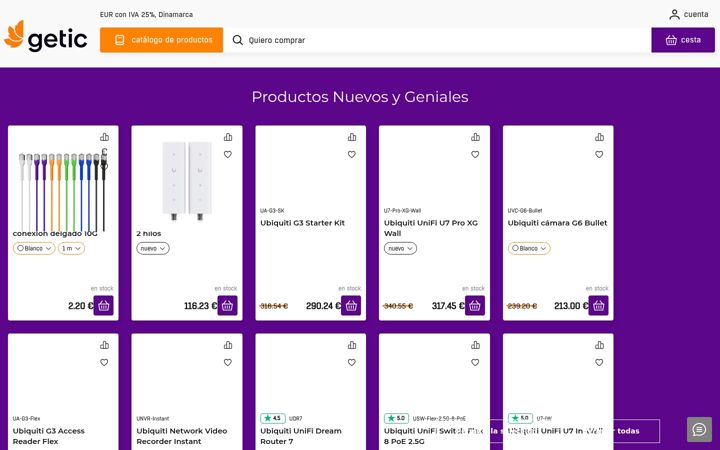Compare Ubiquiti G3 Access Reader Flex
This screenshot has width=720, height=450.
[x=105, y=345]
